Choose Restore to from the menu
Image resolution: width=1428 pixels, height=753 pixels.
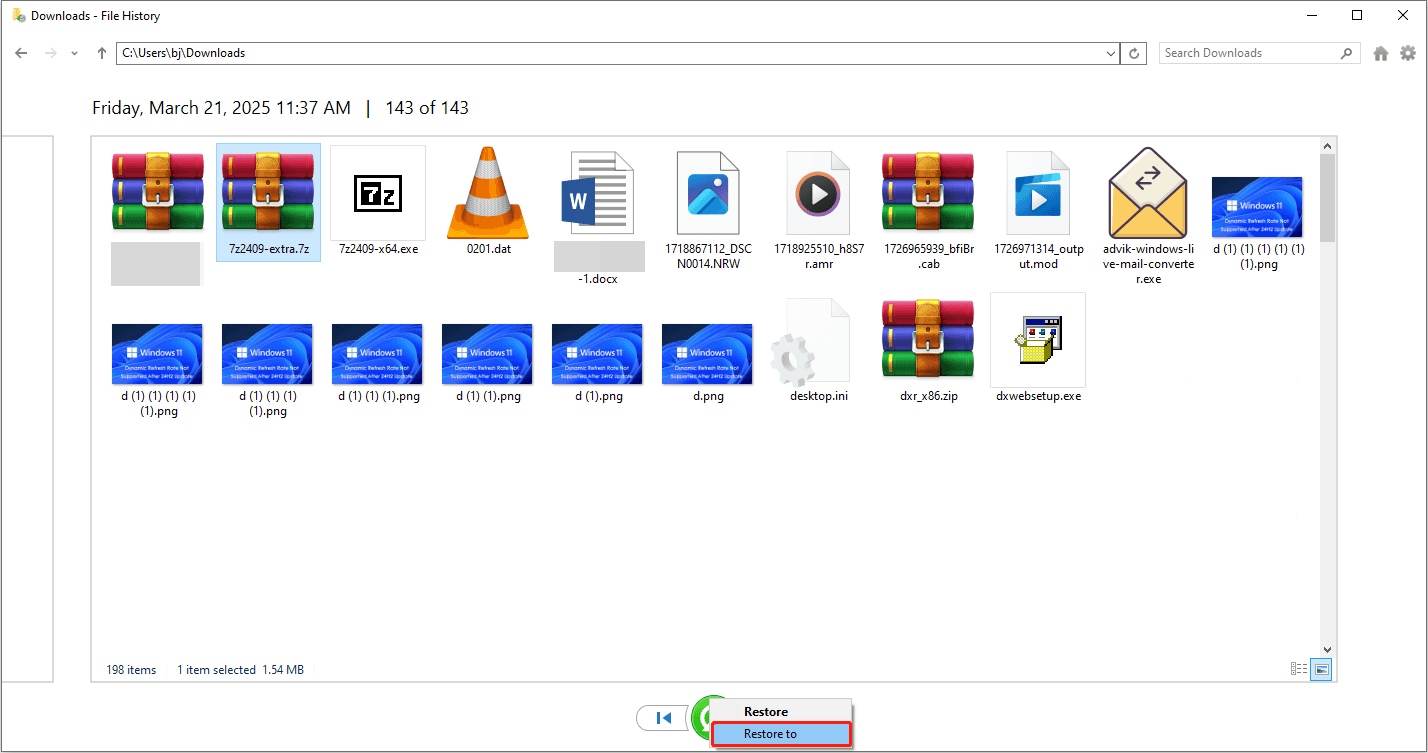pyautogui.click(x=781, y=733)
